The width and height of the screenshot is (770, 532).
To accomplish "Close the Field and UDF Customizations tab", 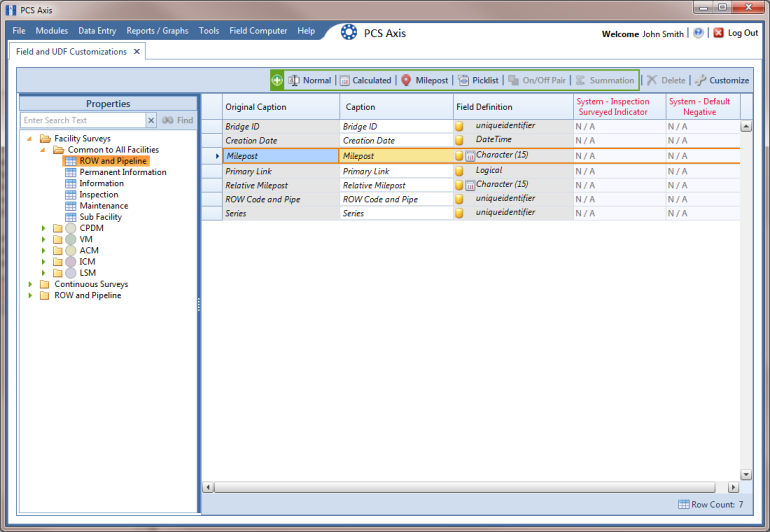I will pyautogui.click(x=137, y=52).
